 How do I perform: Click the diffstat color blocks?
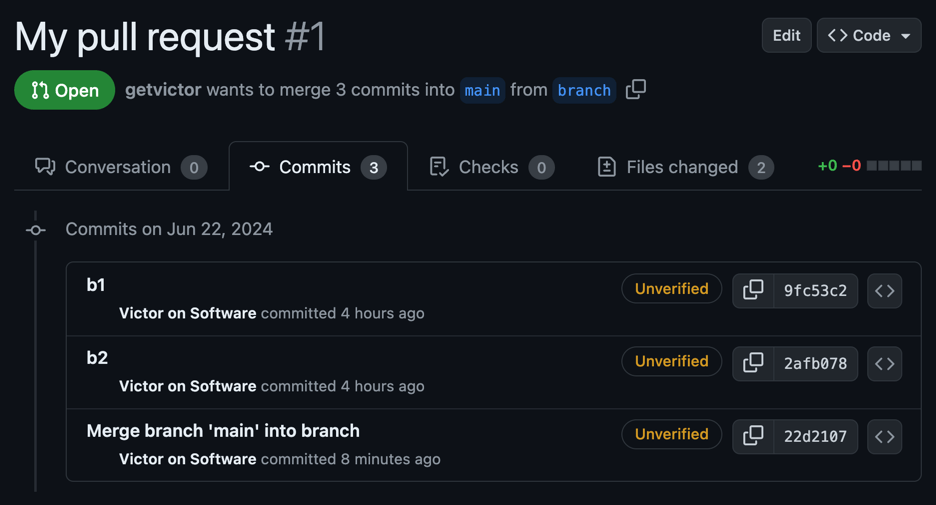point(894,166)
